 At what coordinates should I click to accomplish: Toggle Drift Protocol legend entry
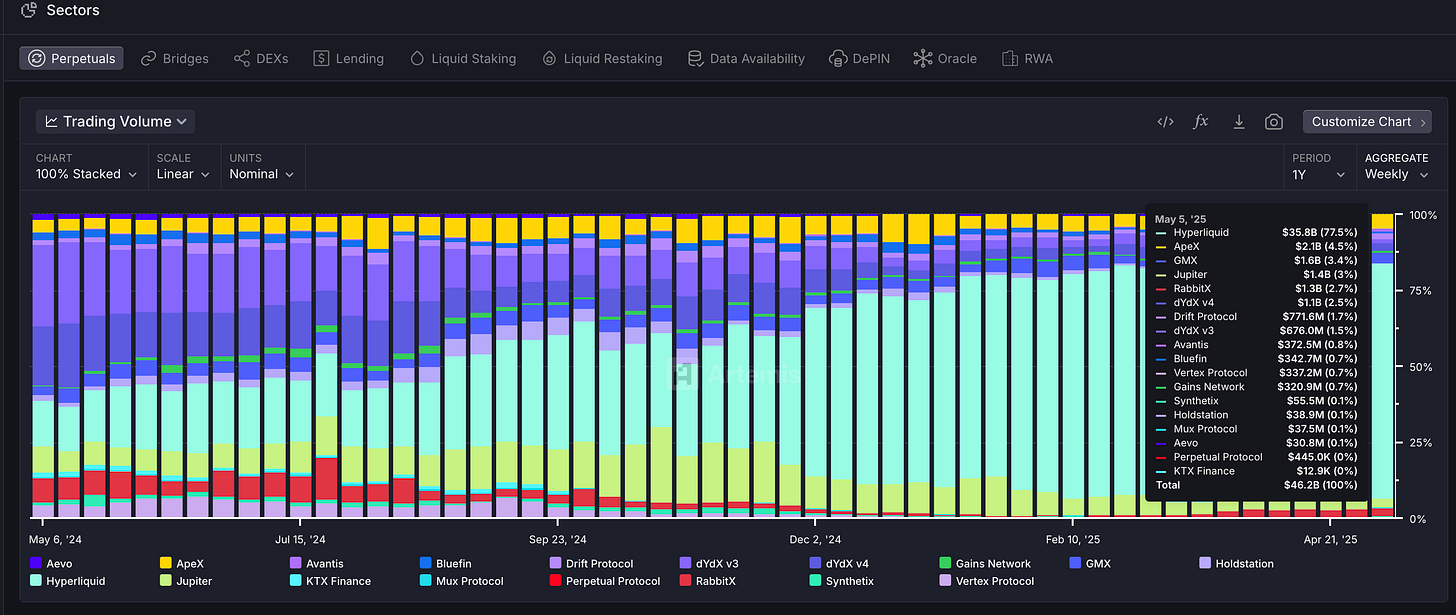pyautogui.click(x=591, y=564)
